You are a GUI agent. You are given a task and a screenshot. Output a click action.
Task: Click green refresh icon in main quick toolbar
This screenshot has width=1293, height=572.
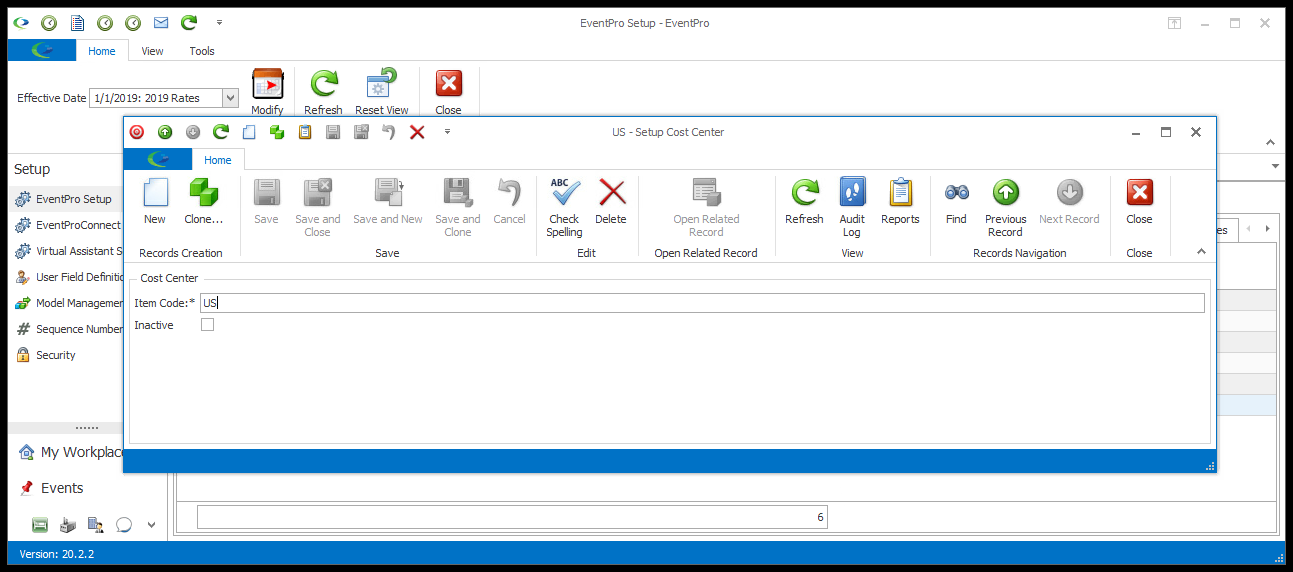[x=188, y=22]
